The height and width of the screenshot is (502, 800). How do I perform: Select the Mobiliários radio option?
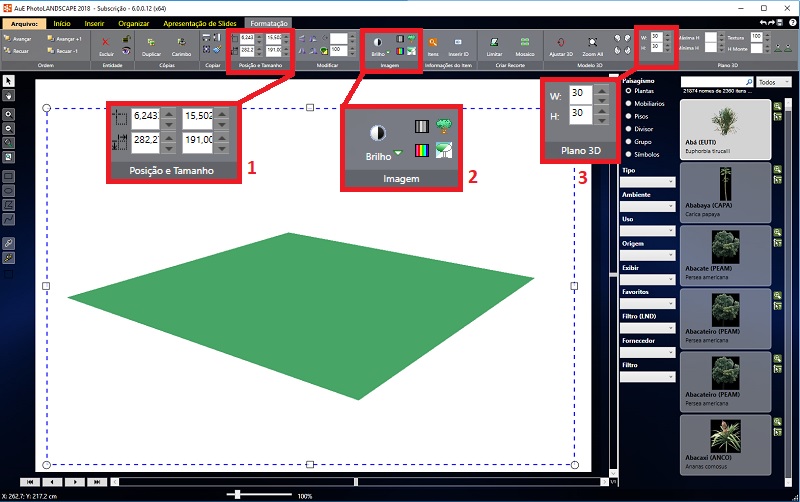pos(628,103)
